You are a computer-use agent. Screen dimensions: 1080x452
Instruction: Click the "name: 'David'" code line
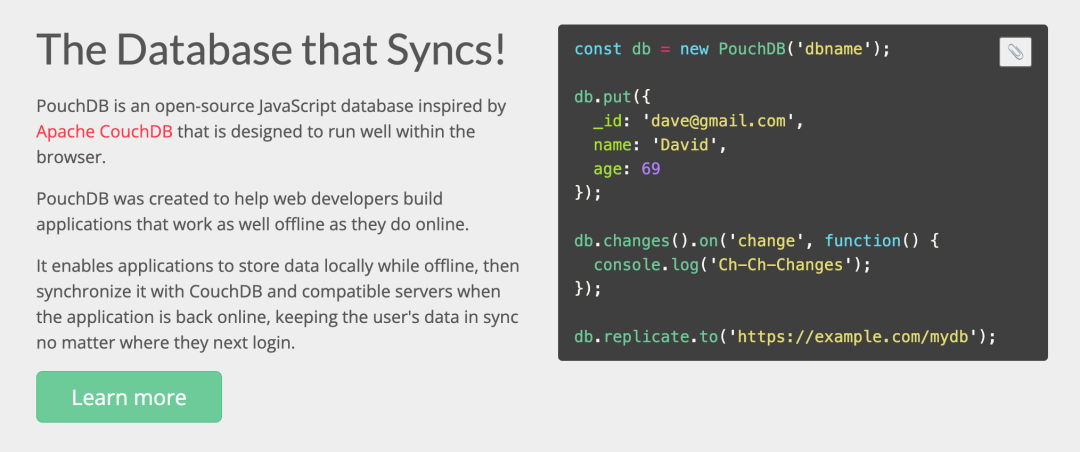[x=661, y=145]
